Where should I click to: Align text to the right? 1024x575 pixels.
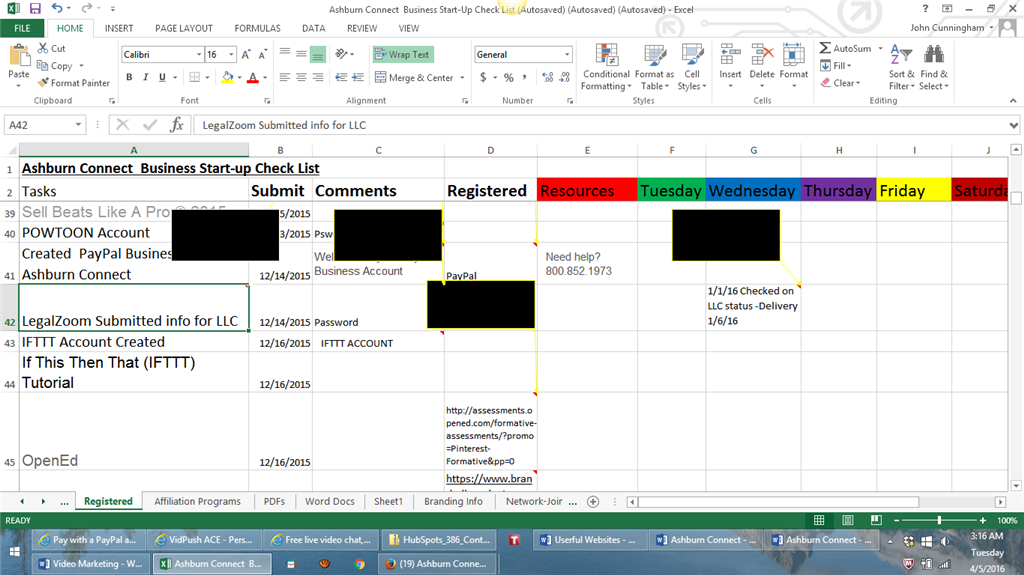pyautogui.click(x=318, y=77)
